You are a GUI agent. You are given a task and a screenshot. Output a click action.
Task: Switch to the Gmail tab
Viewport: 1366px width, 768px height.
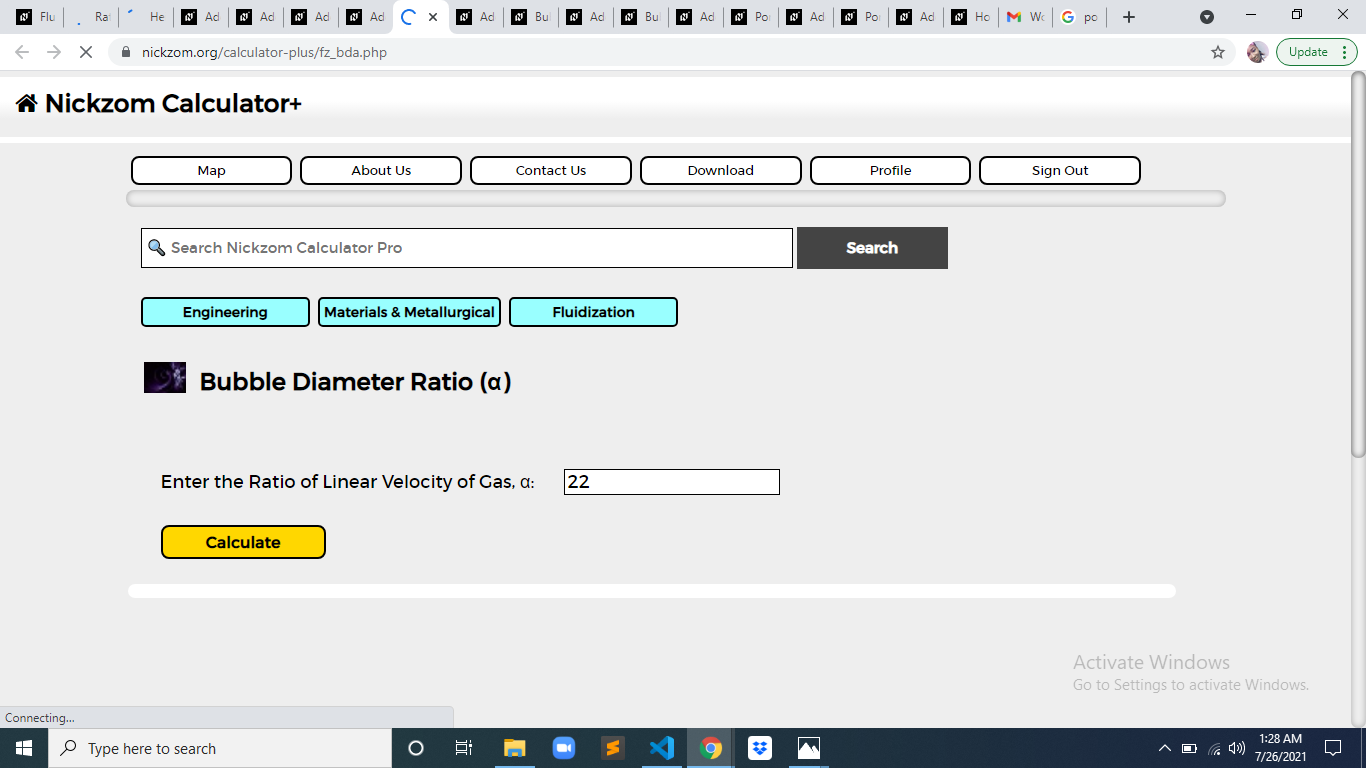[1025, 17]
